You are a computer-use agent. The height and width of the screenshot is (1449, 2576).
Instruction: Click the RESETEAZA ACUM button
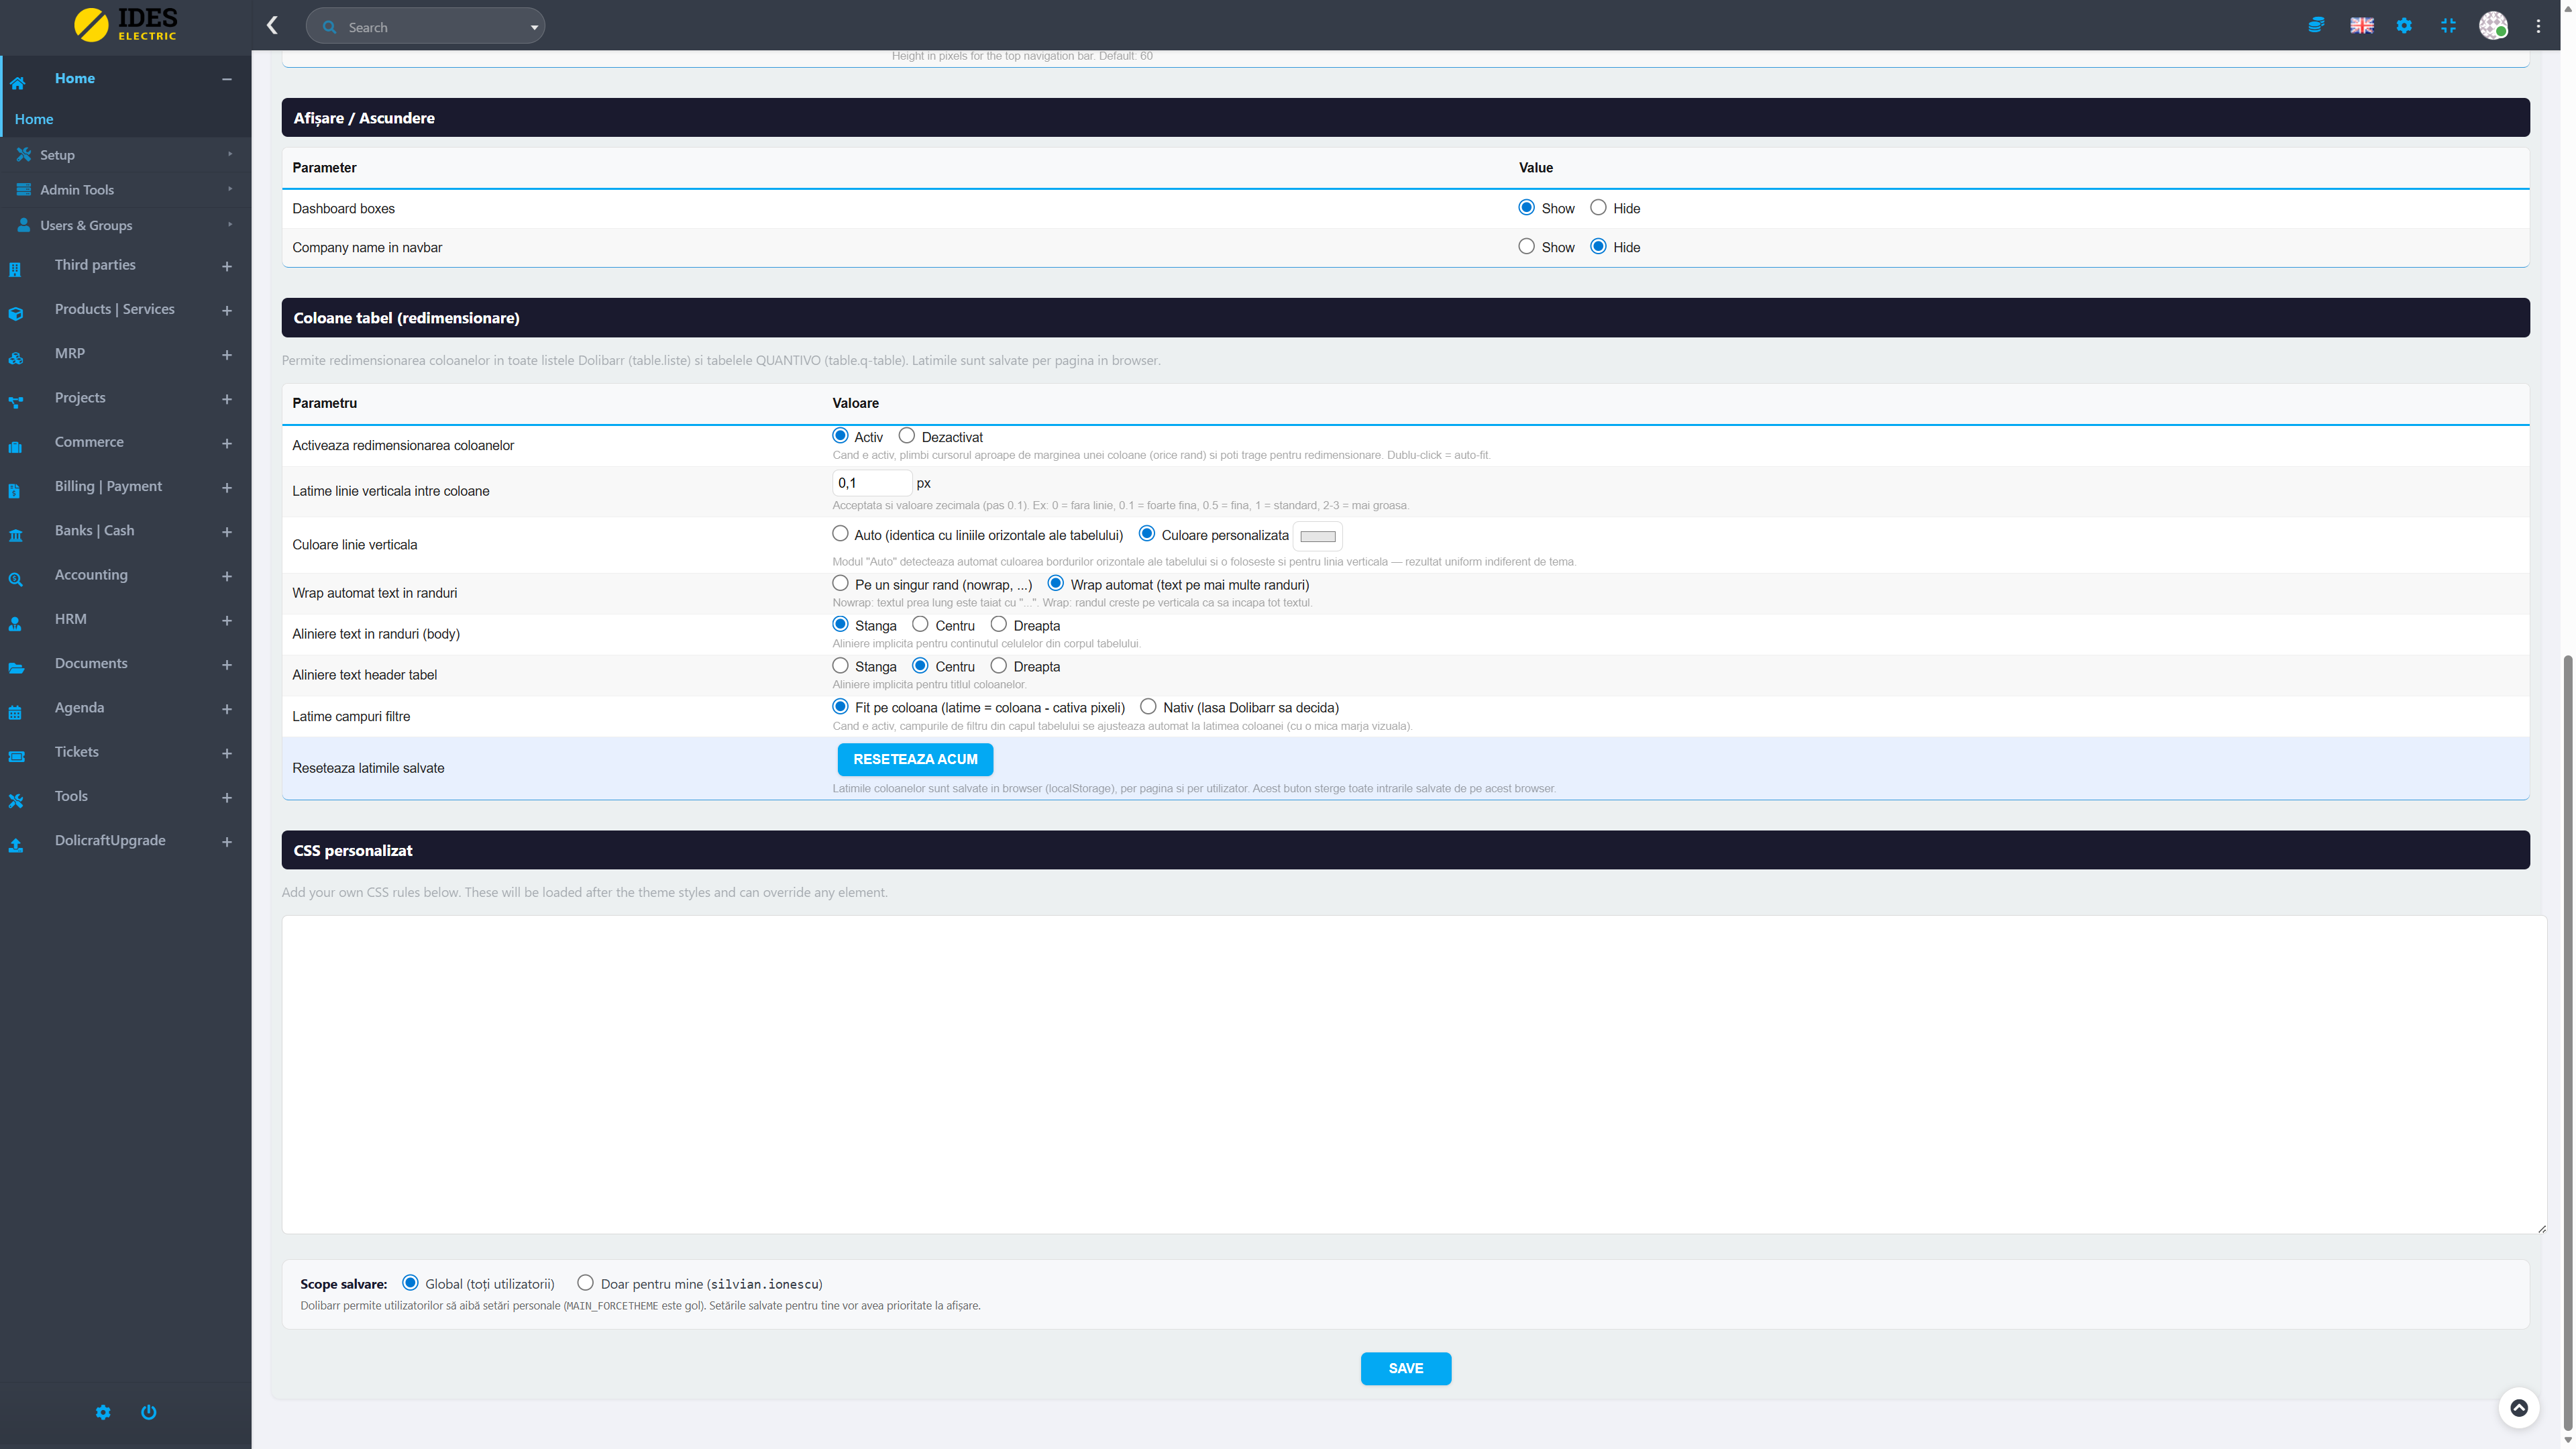pyautogui.click(x=915, y=759)
